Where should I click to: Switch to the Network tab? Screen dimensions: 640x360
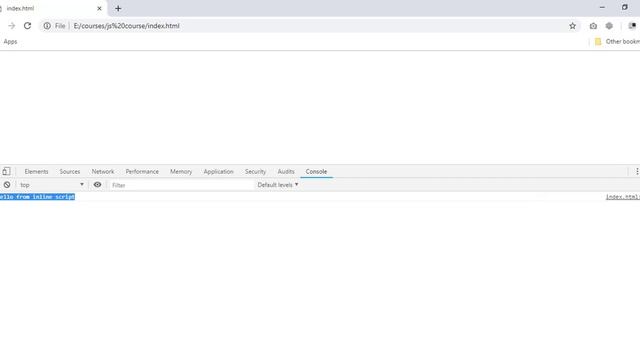(103, 171)
